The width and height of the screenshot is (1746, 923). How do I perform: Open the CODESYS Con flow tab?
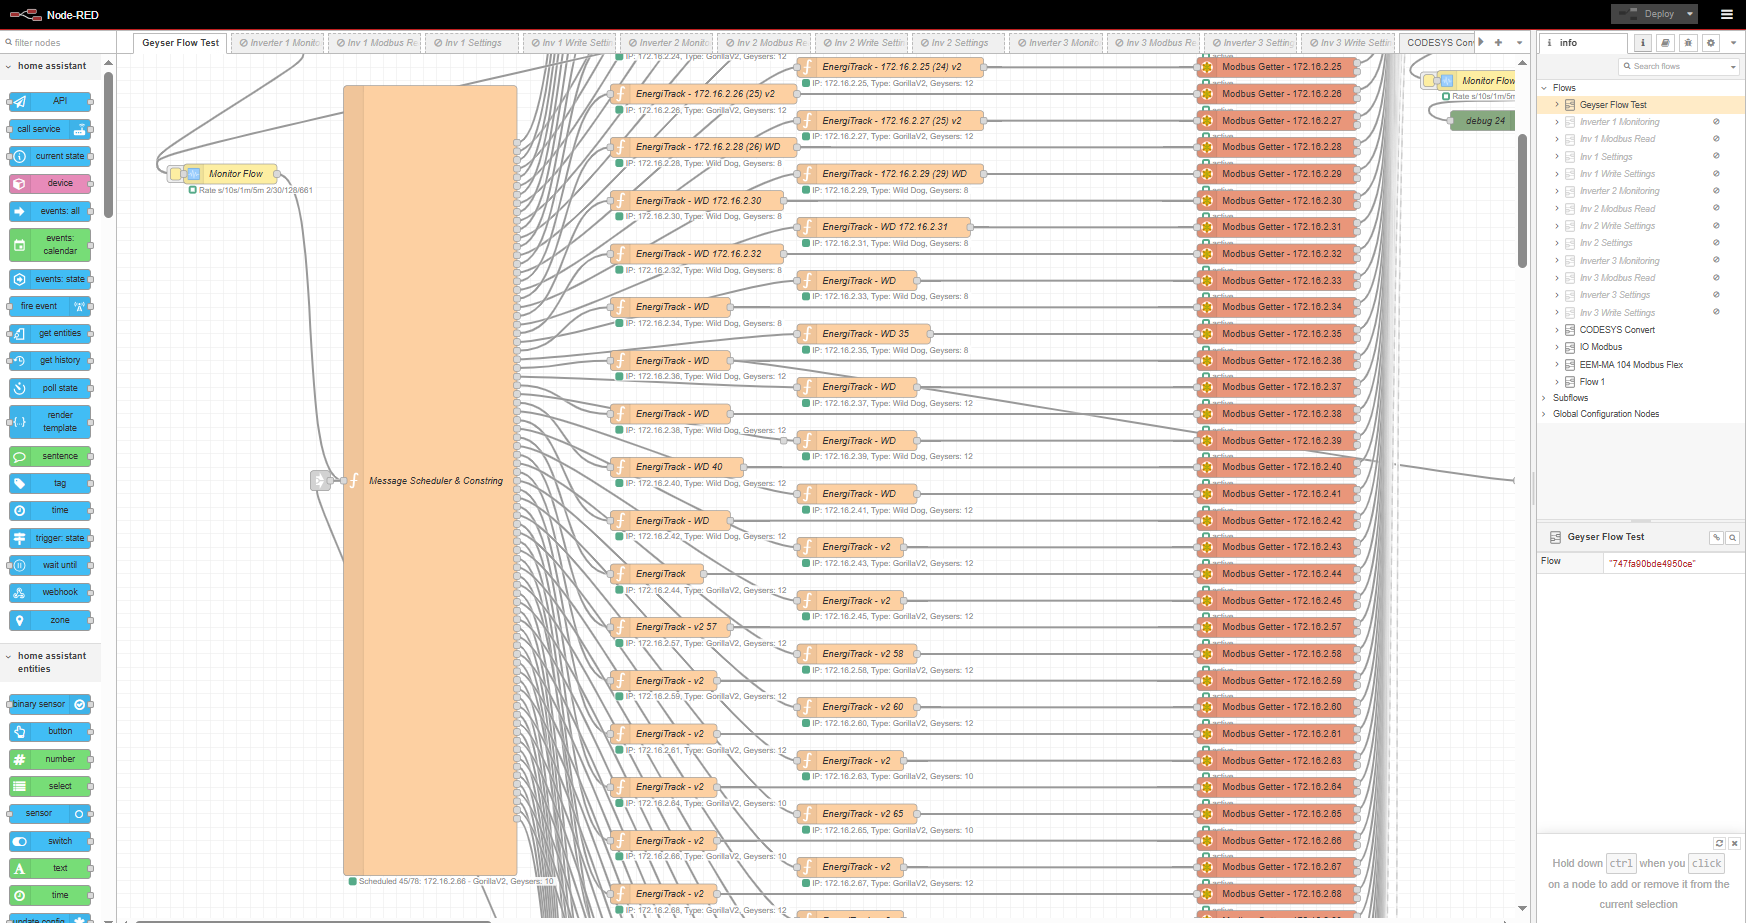[1439, 43]
